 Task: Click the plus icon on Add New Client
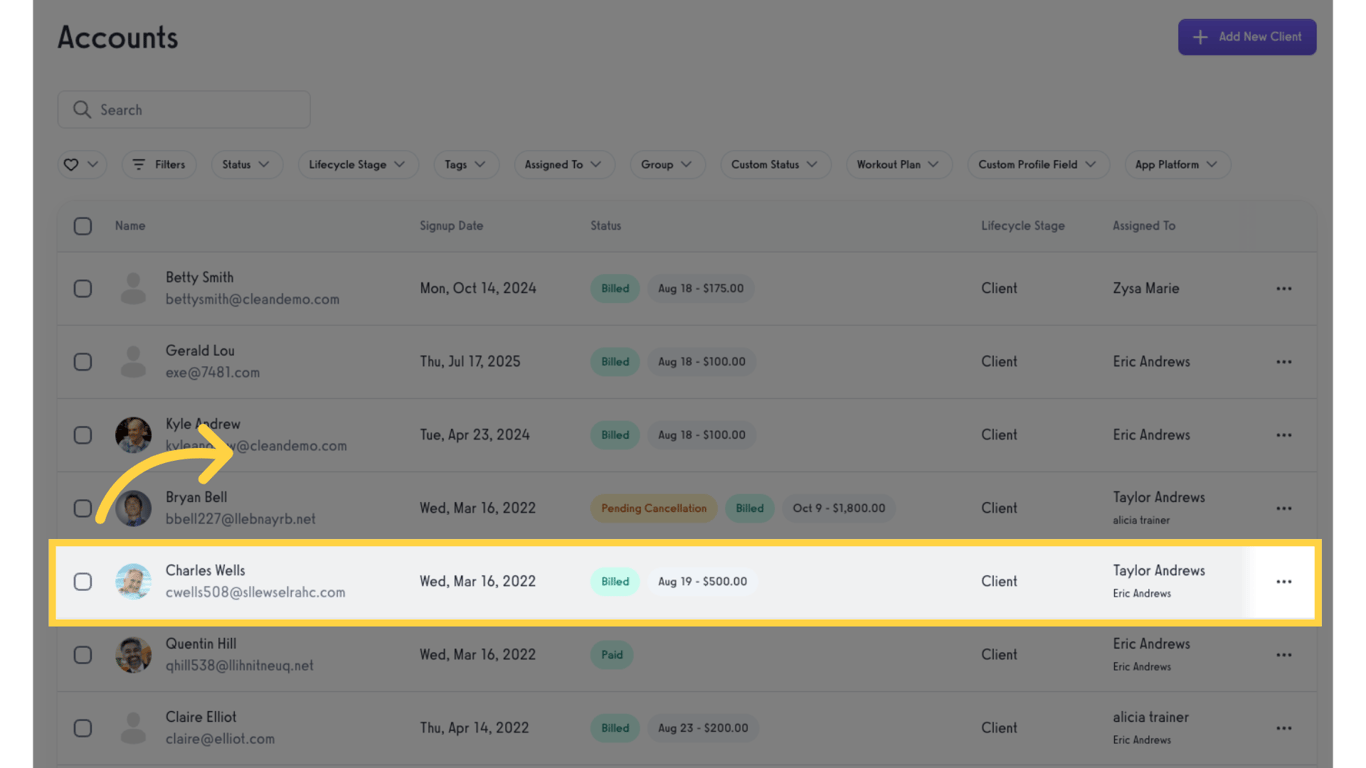coord(1199,37)
